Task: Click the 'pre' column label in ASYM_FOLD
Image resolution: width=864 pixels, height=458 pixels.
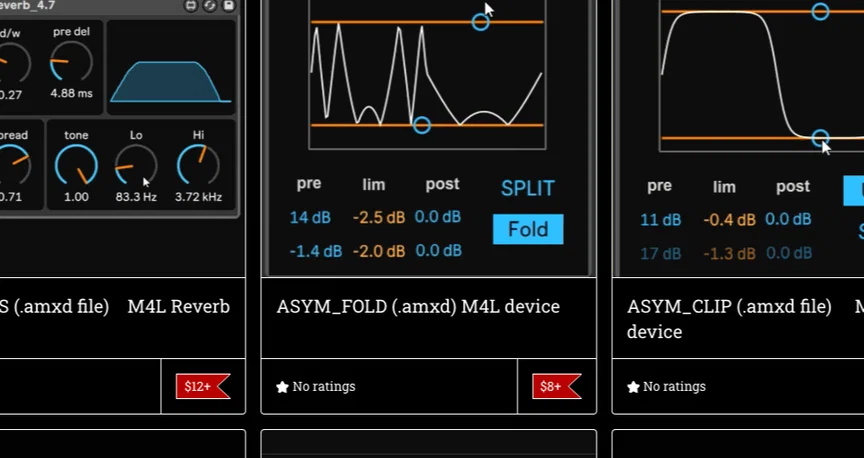Action: pos(309,184)
